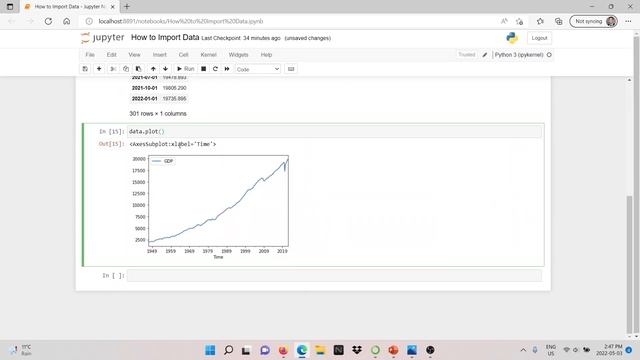640x360 pixels.
Task: Move the selected cell down
Action: click(165, 69)
